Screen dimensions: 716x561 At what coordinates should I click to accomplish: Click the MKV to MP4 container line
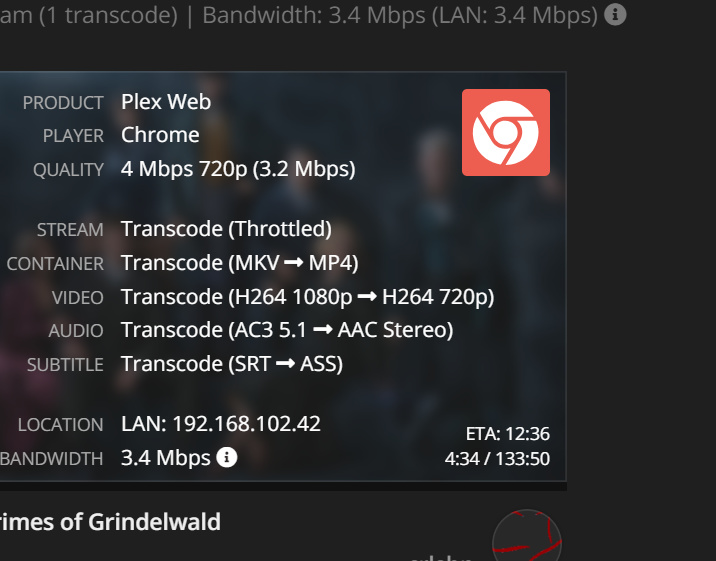click(240, 263)
